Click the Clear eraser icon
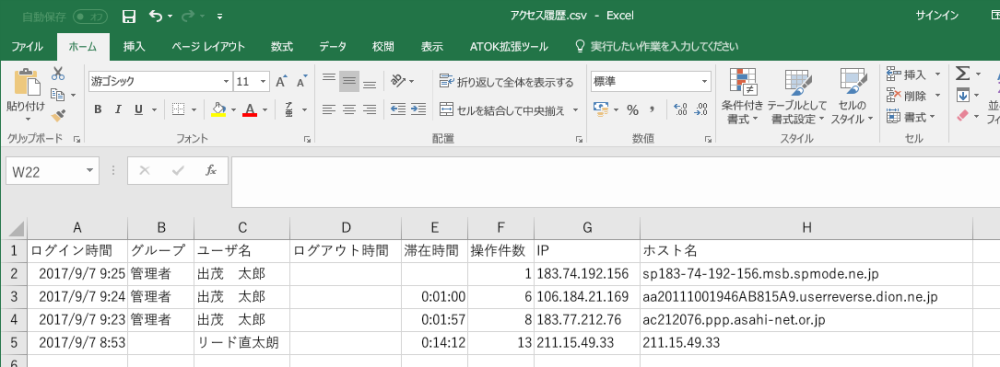Image resolution: width=1000 pixels, height=367 pixels. pos(962,116)
